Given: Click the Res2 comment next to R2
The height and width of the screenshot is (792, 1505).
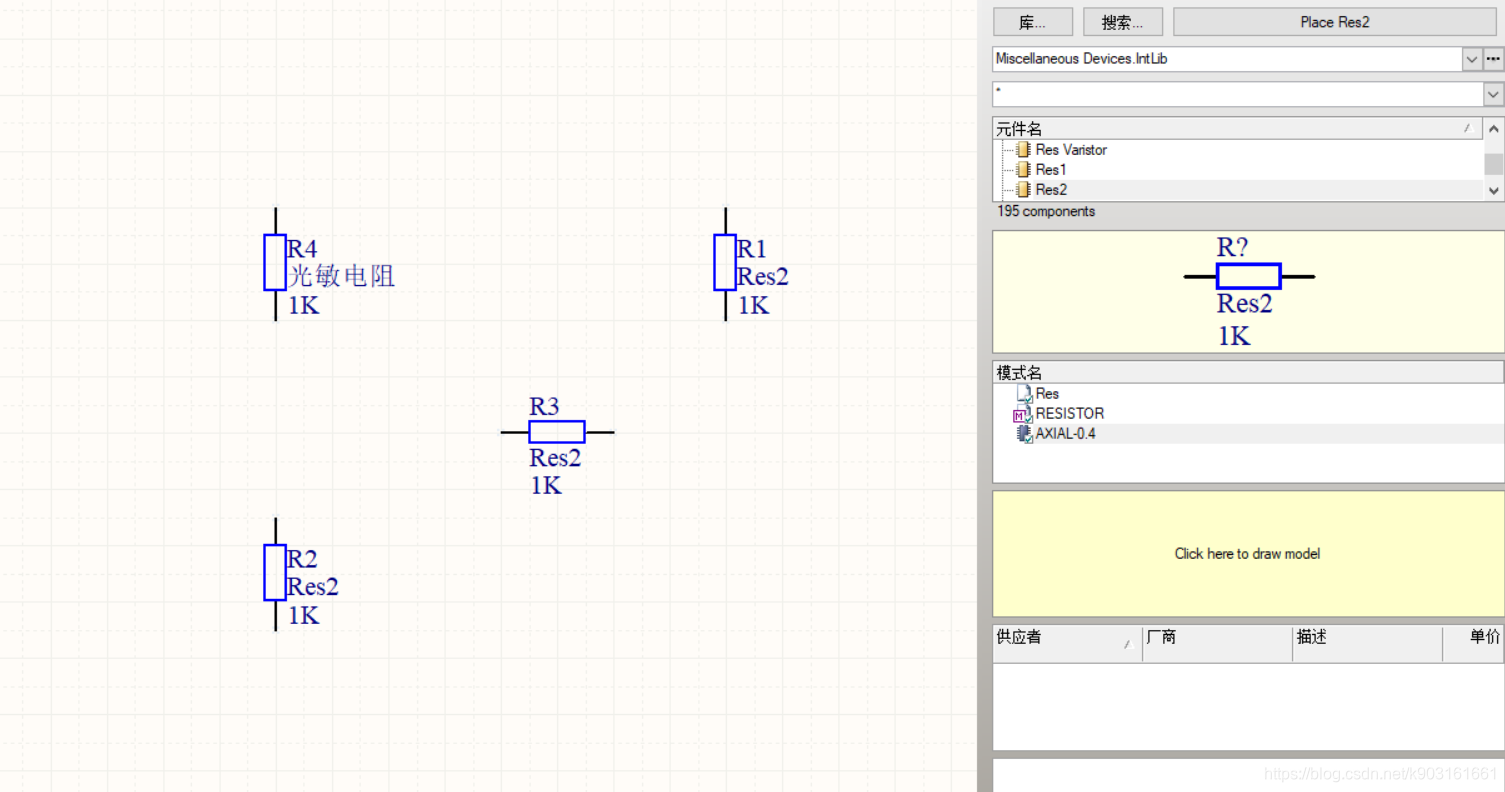Looking at the screenshot, I should [313, 587].
